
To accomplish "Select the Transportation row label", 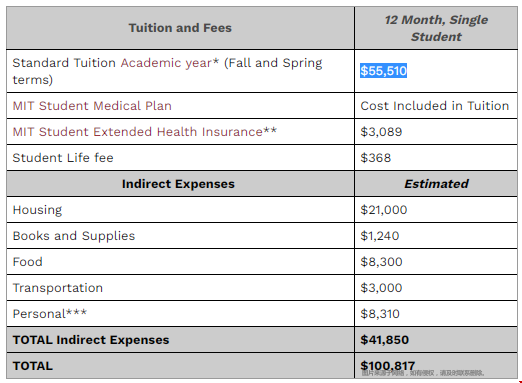I will coord(58,288).
